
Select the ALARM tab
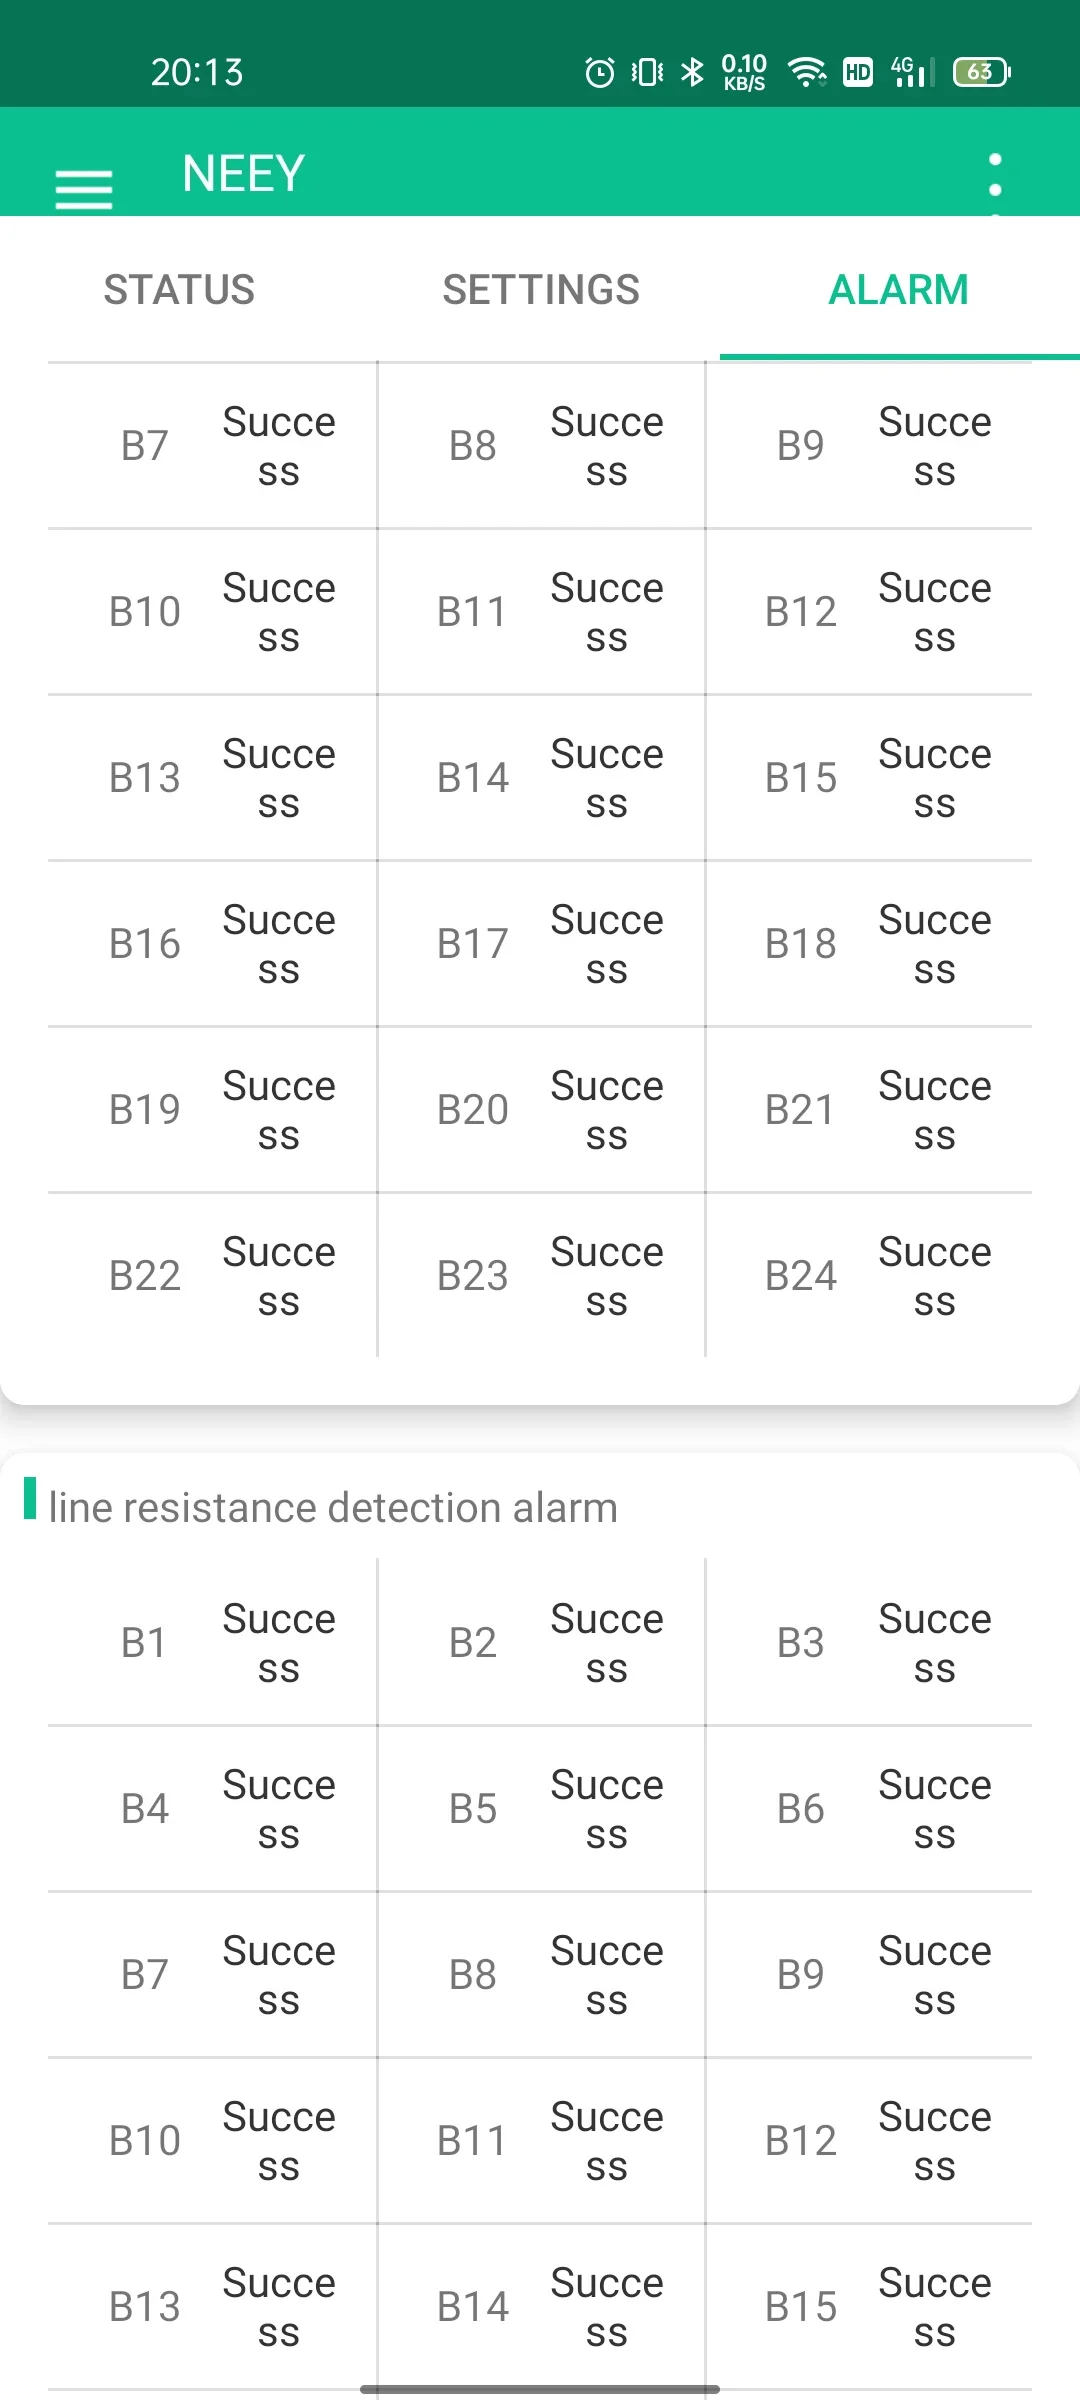(x=898, y=290)
